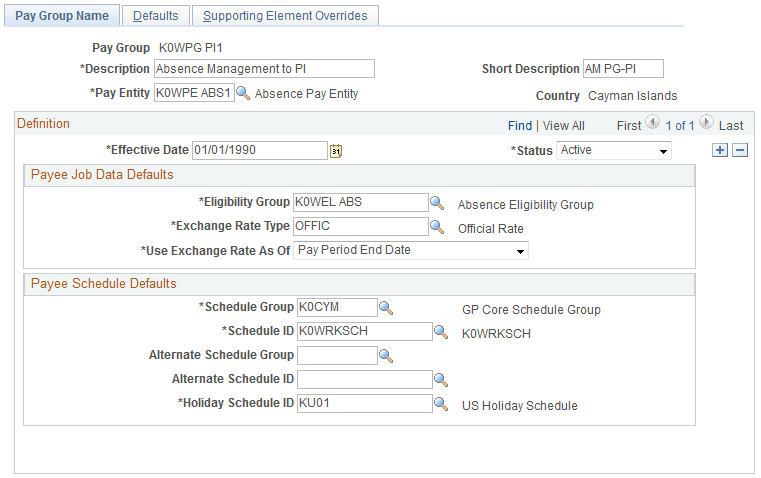Open Holiday Schedule ID lookup magnifier

tap(441, 404)
